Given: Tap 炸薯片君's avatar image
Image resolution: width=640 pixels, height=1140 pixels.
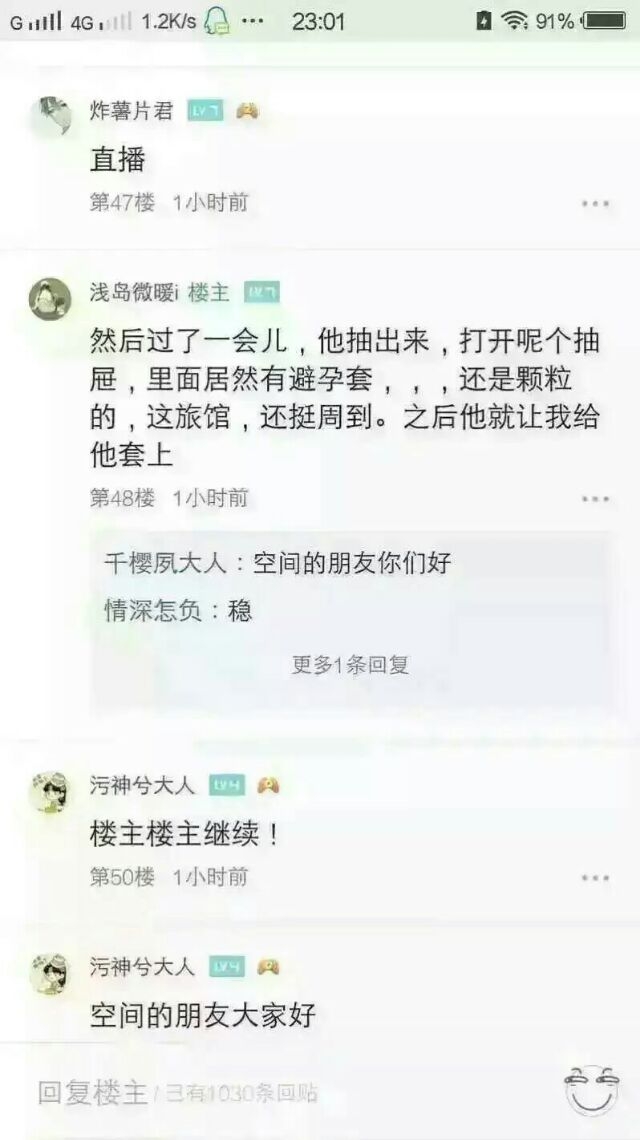Looking at the screenshot, I should point(51,115).
